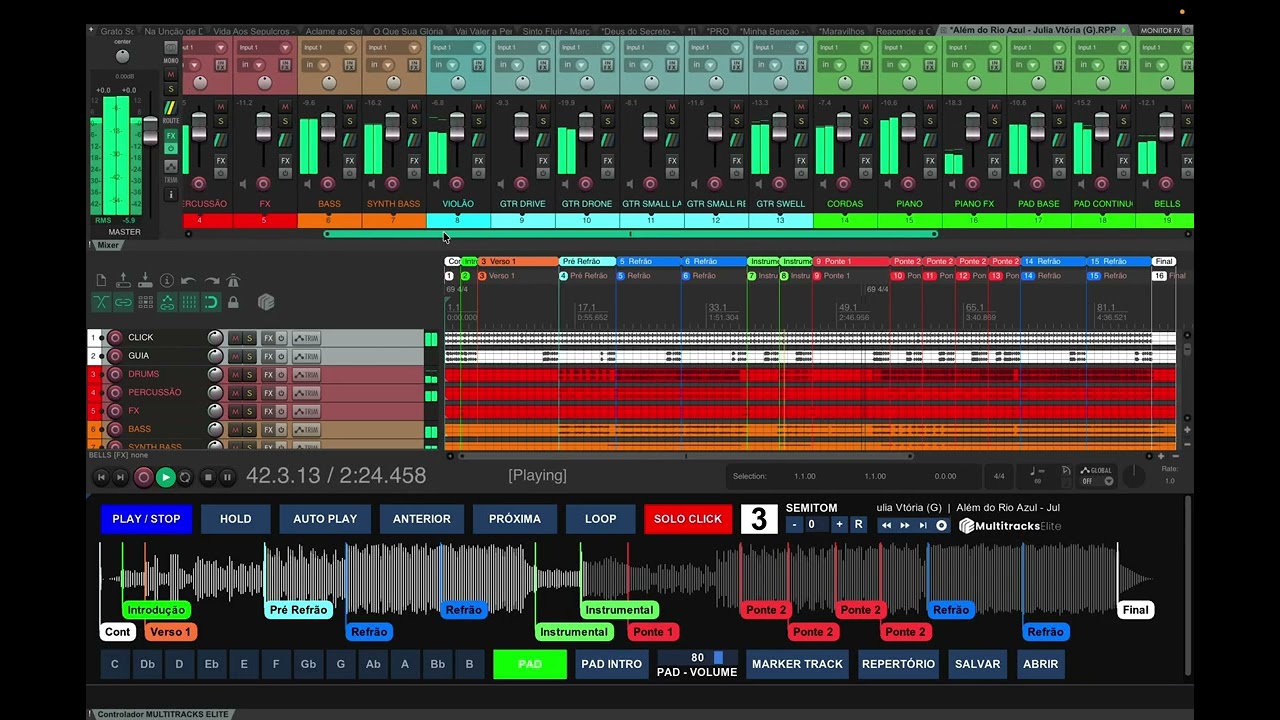Switch to 'Sinto Fluir' project tab
This screenshot has height=720, width=1280.
556,31
